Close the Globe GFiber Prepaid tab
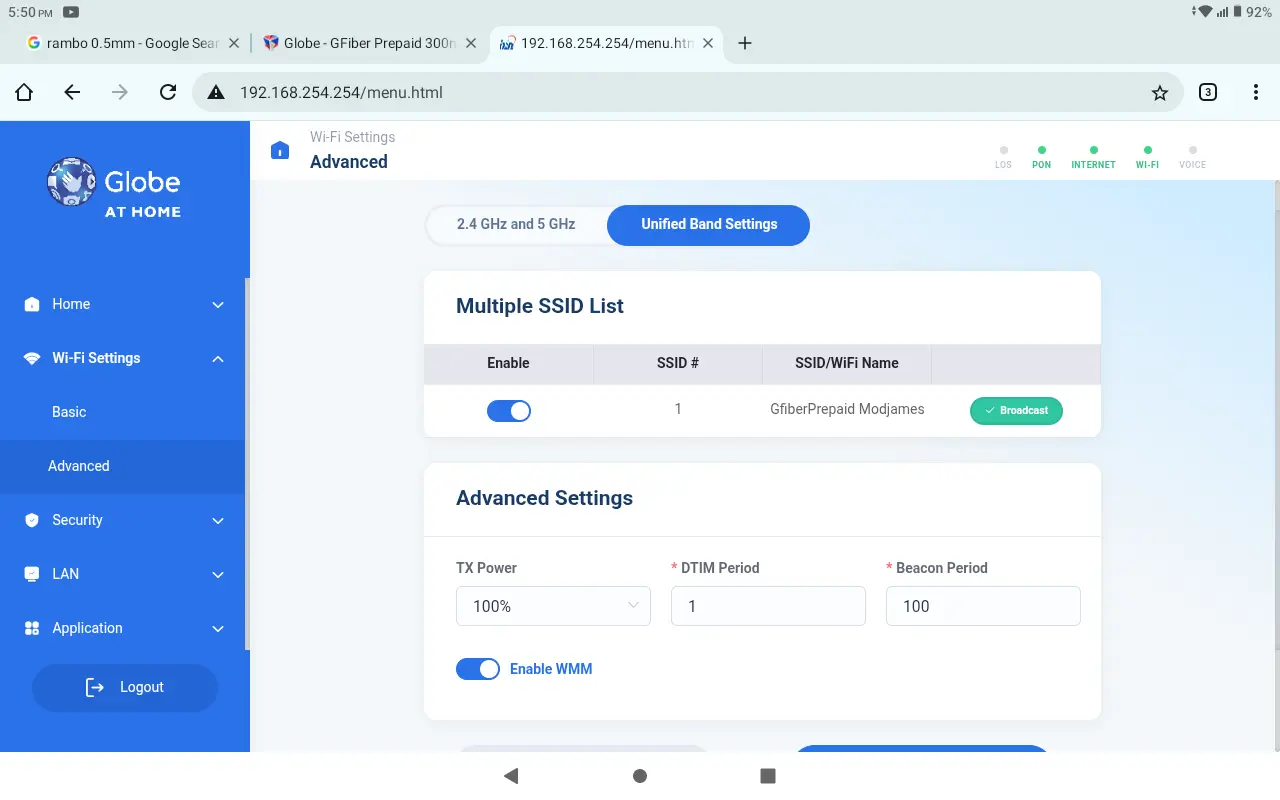The image size is (1280, 800). click(471, 43)
